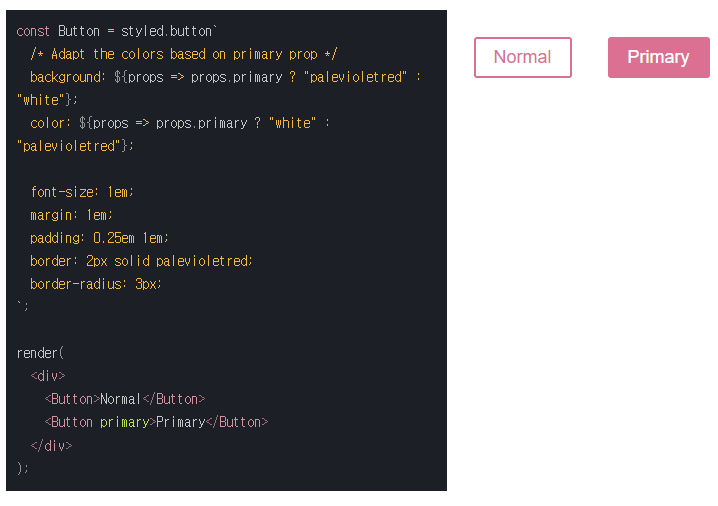Click the 'margin: 1em;' line
Viewport: 718px width, 506px height.
pyautogui.click(x=71, y=215)
